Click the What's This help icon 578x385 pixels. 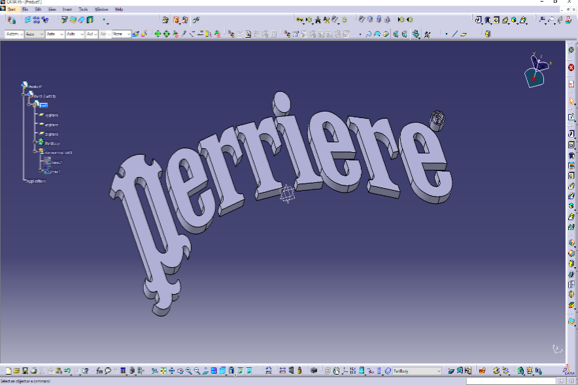coord(85,371)
